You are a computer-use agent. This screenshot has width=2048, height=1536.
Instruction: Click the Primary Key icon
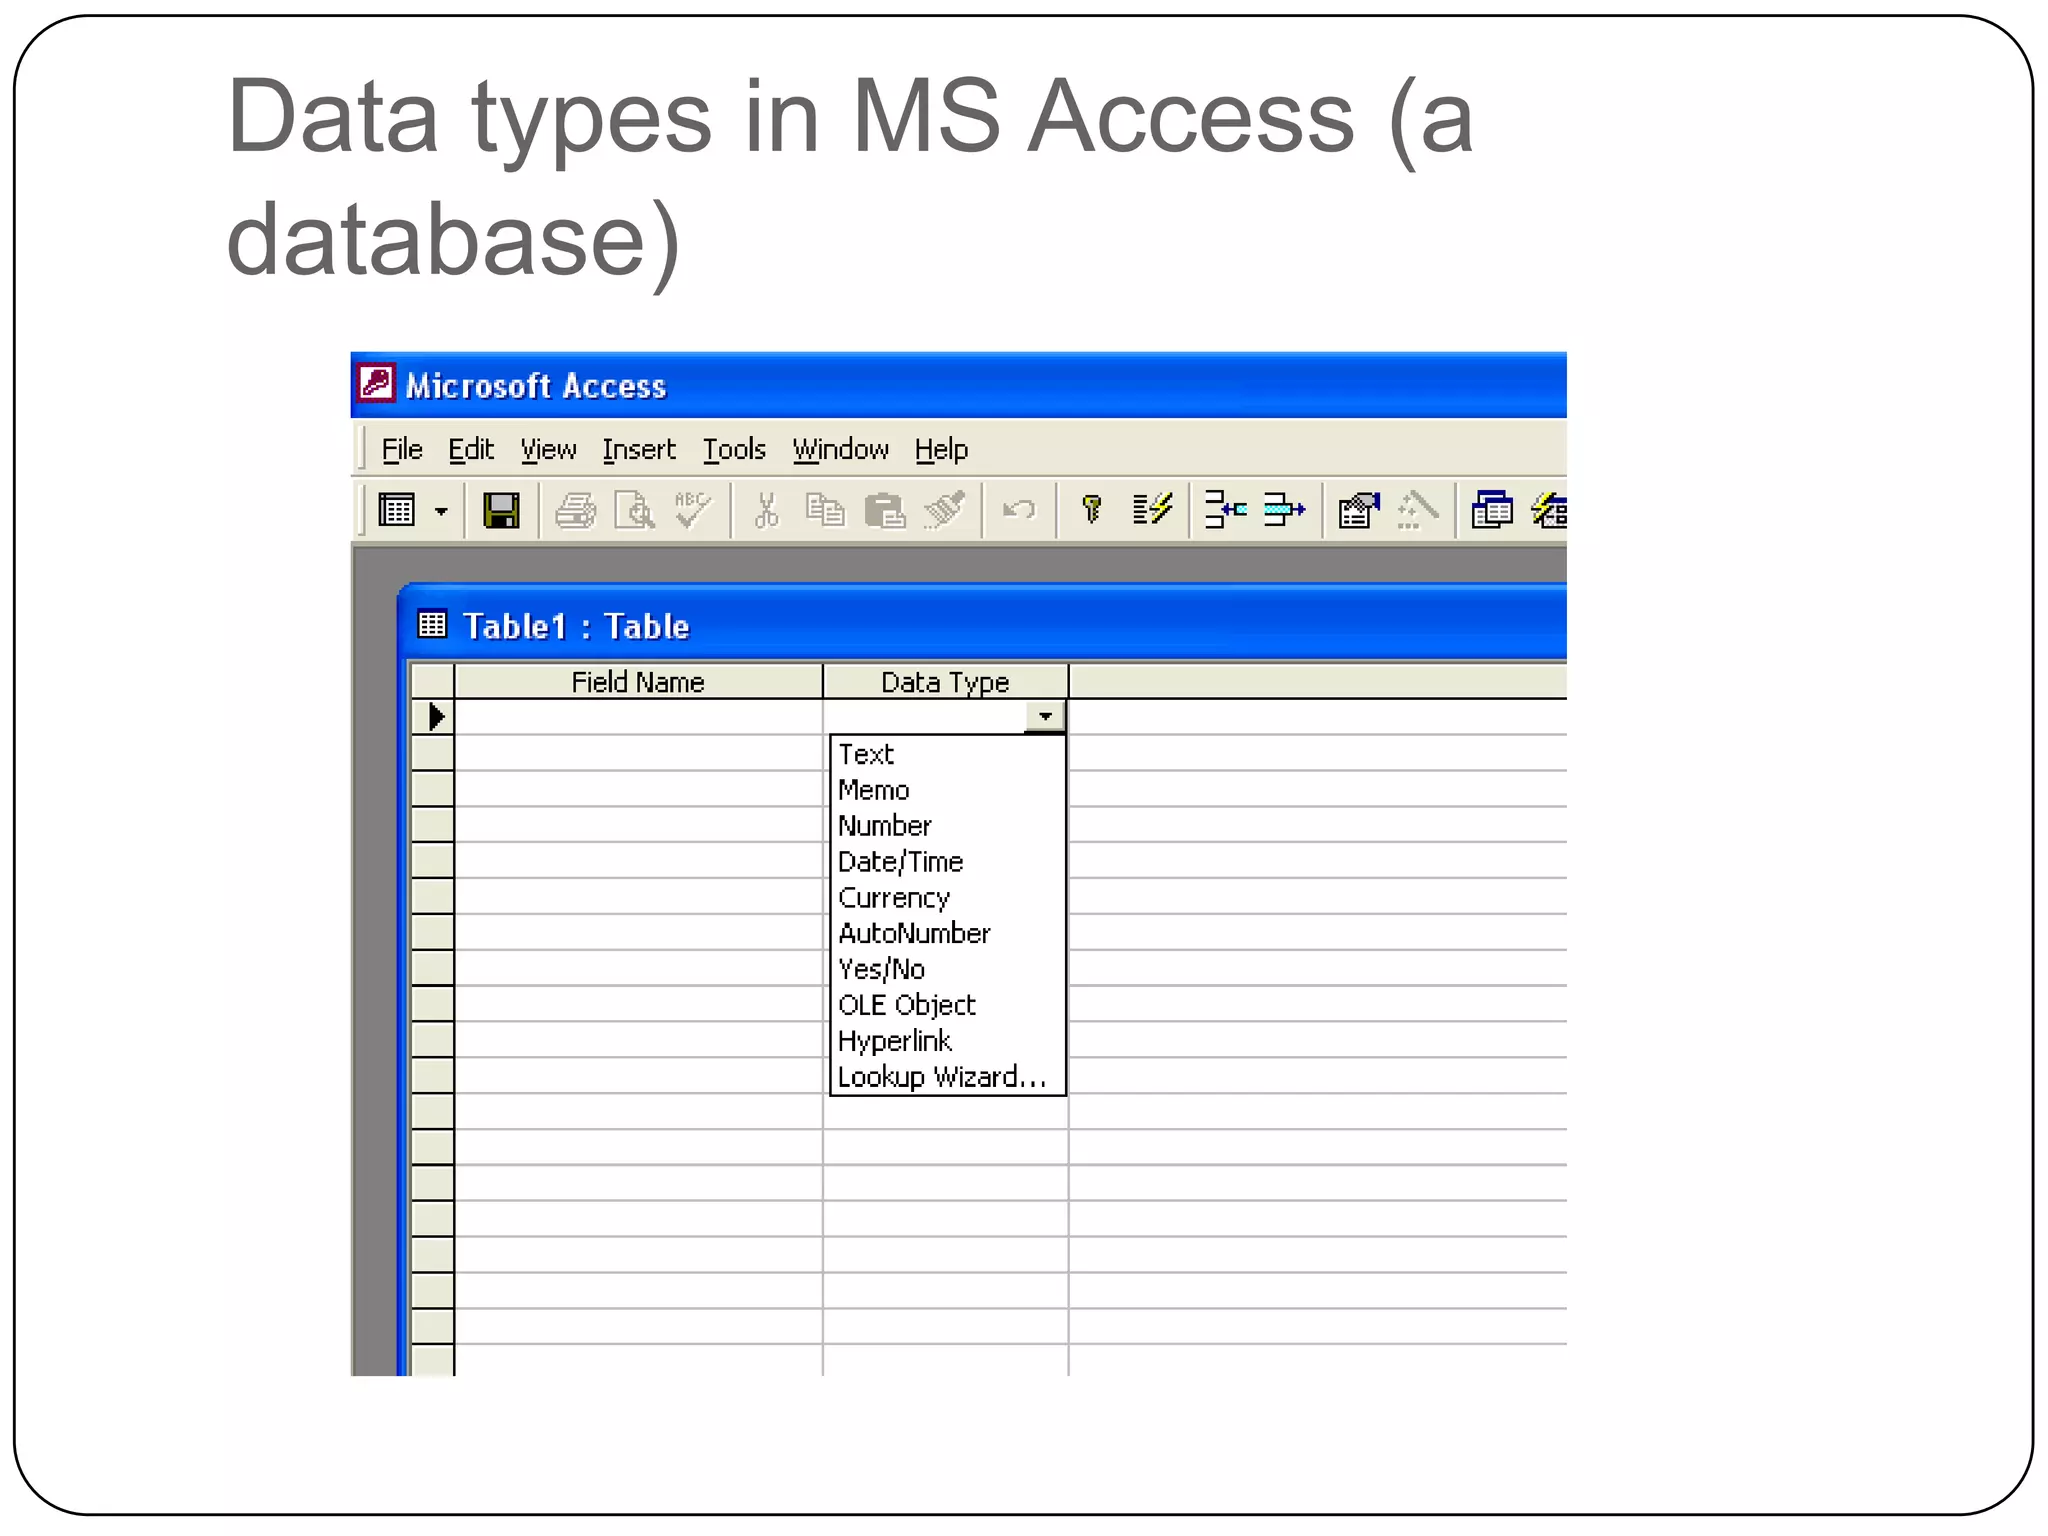click(x=1092, y=511)
